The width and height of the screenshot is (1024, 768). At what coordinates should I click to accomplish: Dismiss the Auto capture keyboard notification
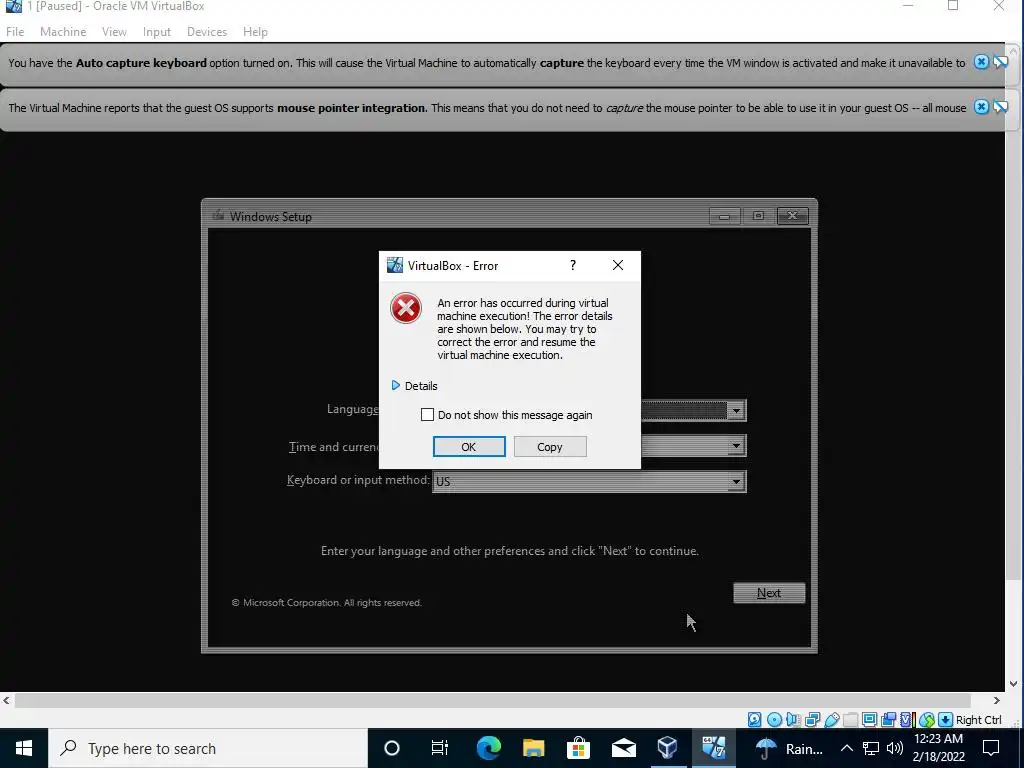[981, 62]
